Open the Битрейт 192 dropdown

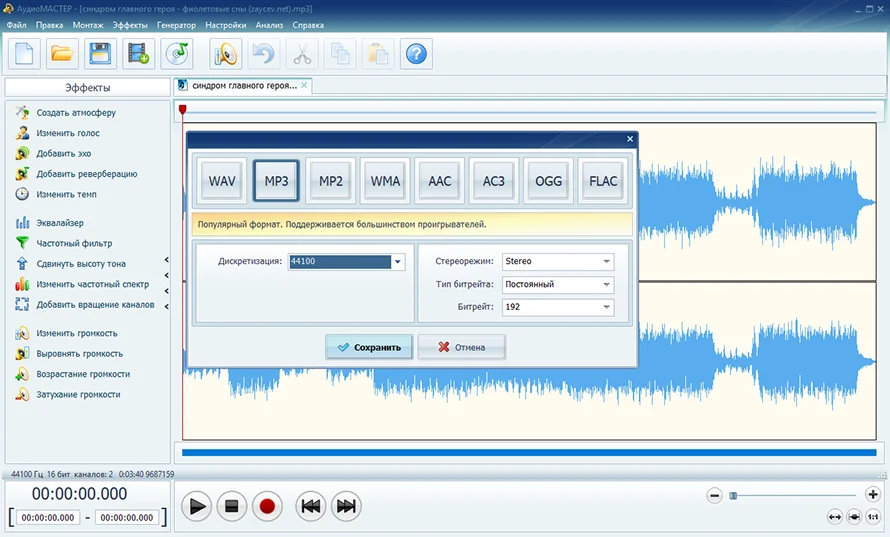[x=558, y=307]
